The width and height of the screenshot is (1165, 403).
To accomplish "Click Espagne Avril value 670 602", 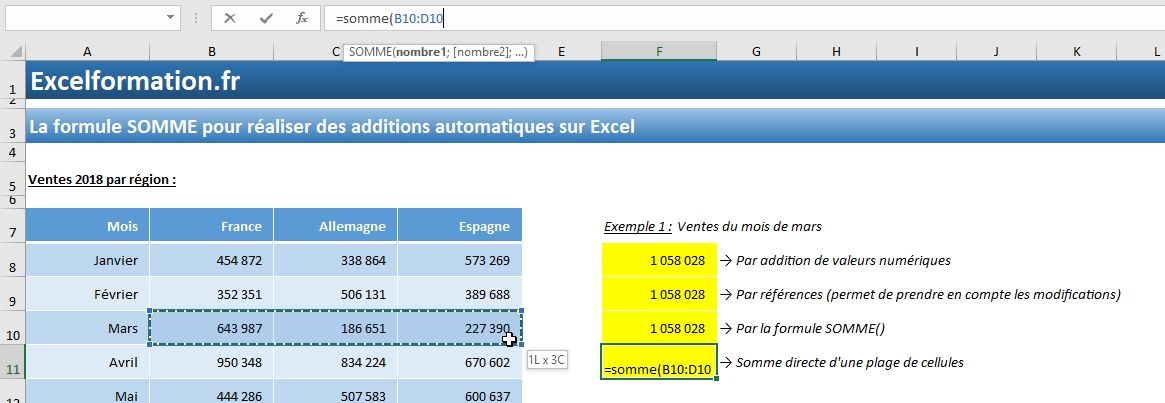I will [x=460, y=363].
